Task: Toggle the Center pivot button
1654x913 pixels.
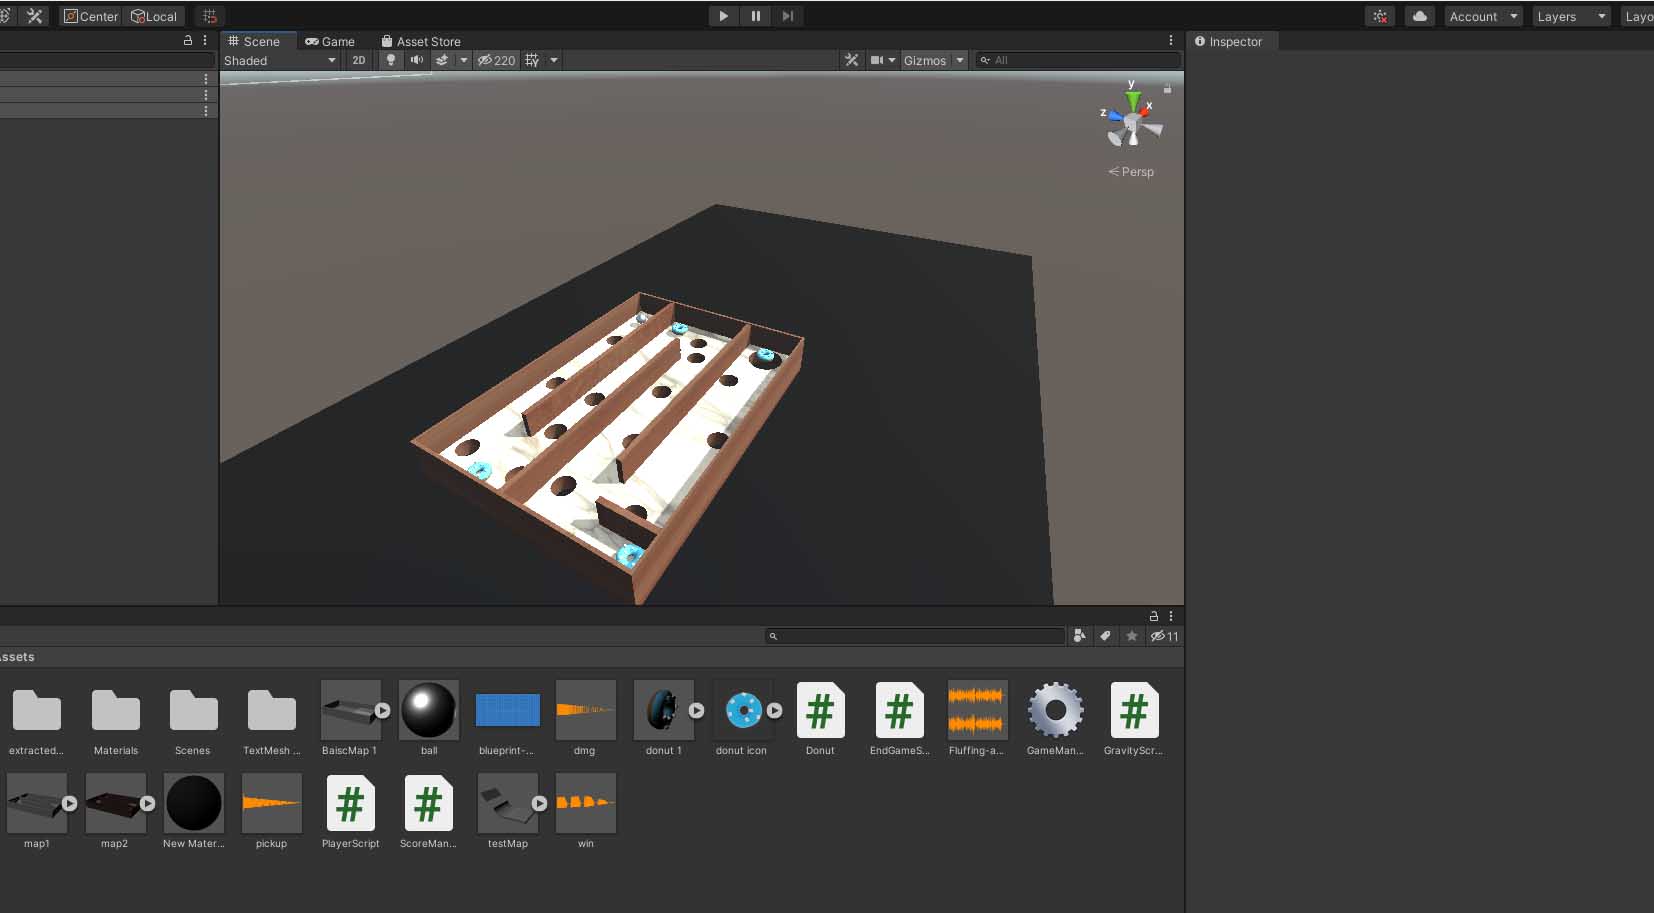Action: [x=91, y=16]
